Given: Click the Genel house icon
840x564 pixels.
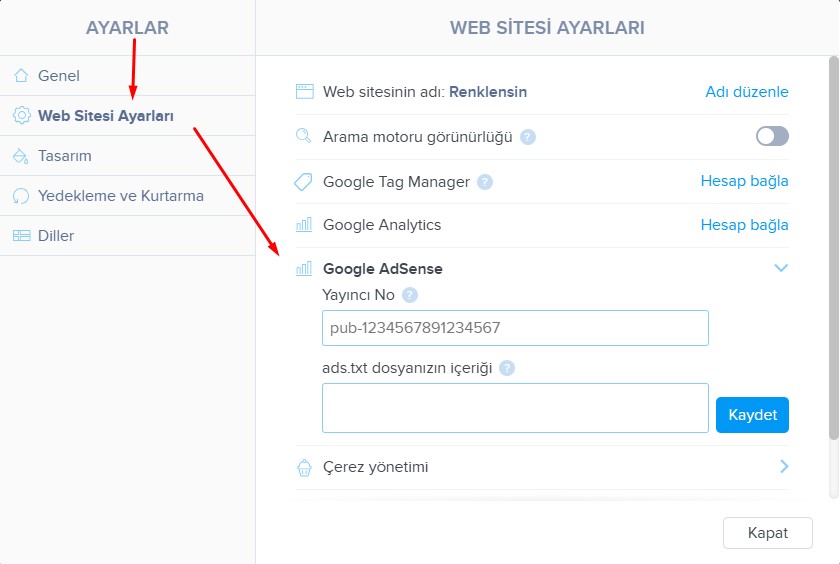Looking at the screenshot, I should pyautogui.click(x=20, y=76).
